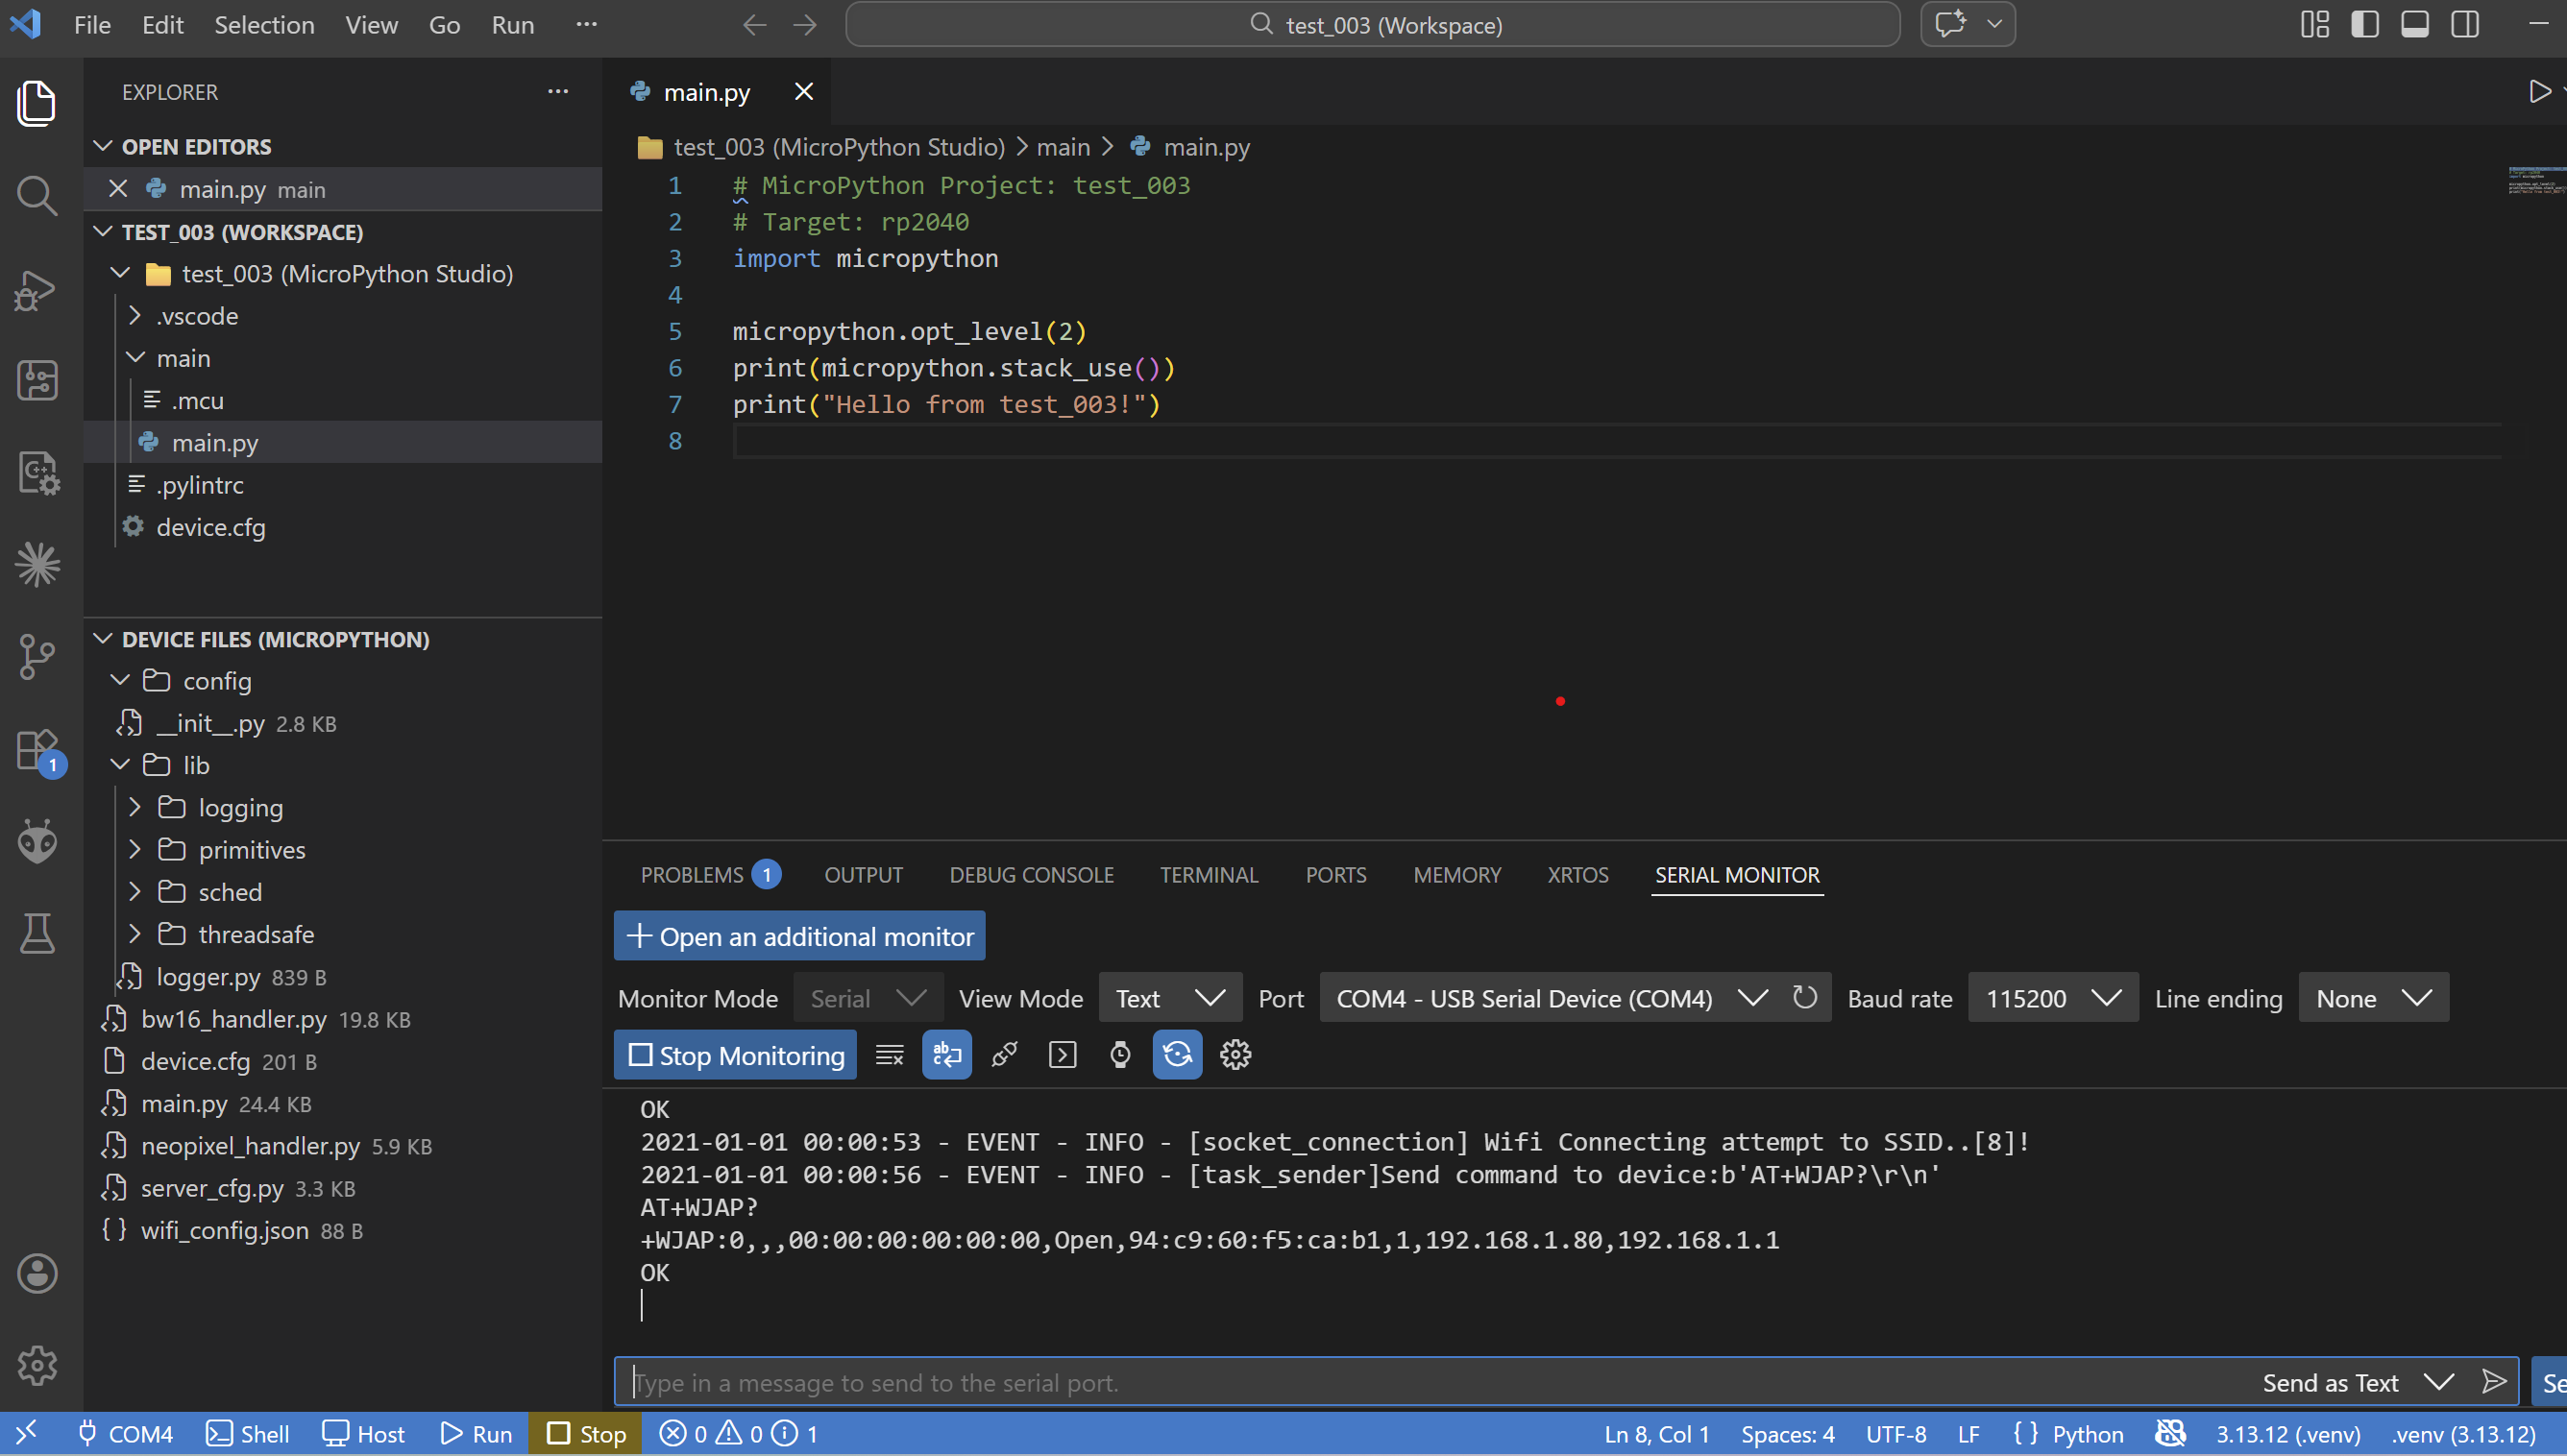Open the Send as Text dropdown arrow
Screen dimensions: 2567x1456
coord(2439,1382)
